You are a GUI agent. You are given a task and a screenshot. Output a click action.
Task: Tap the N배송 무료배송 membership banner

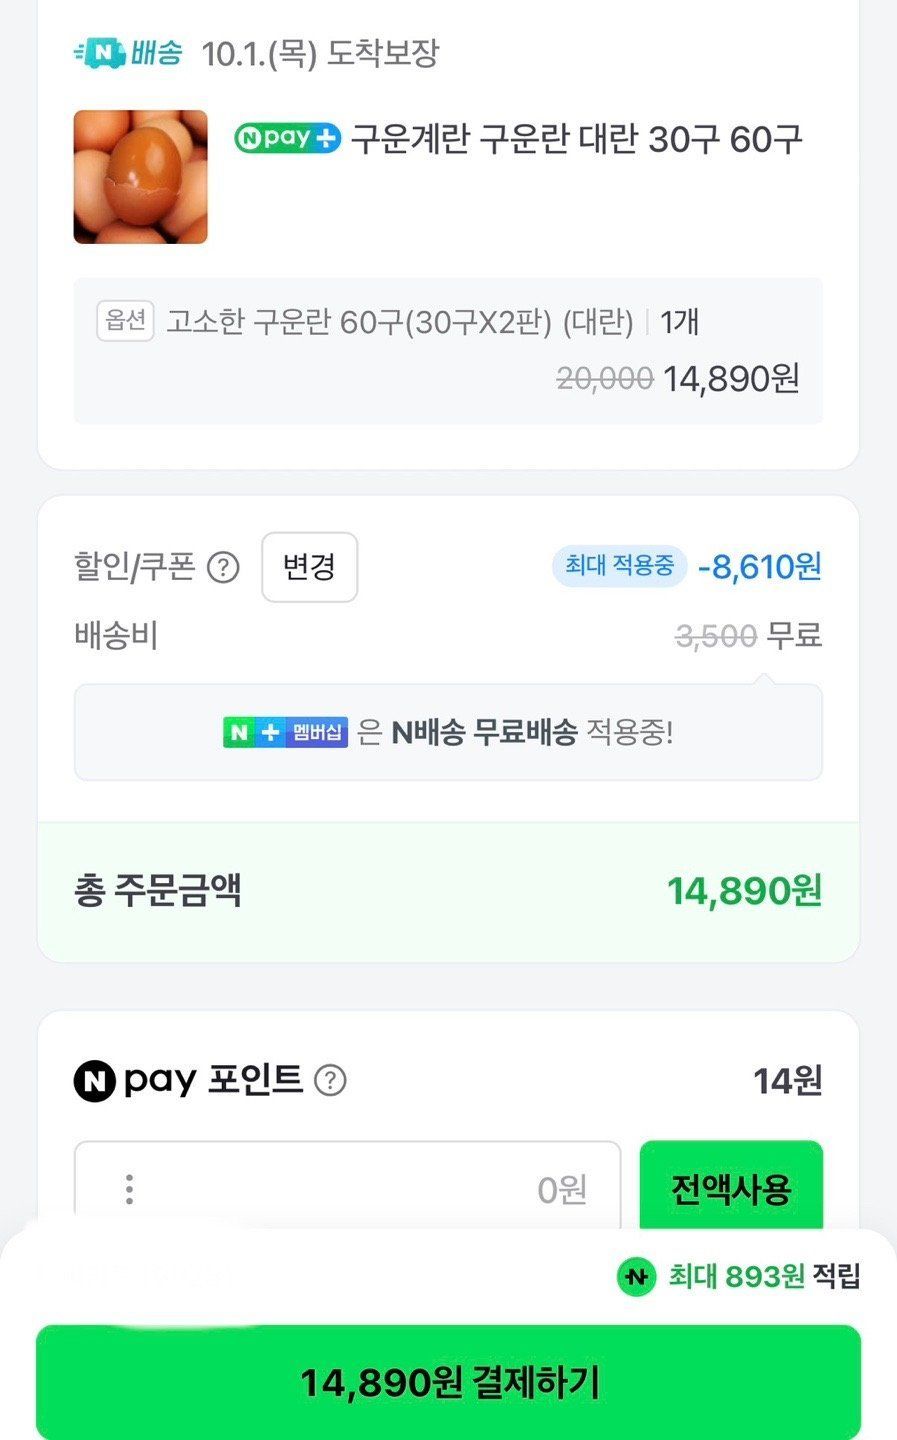coord(448,732)
